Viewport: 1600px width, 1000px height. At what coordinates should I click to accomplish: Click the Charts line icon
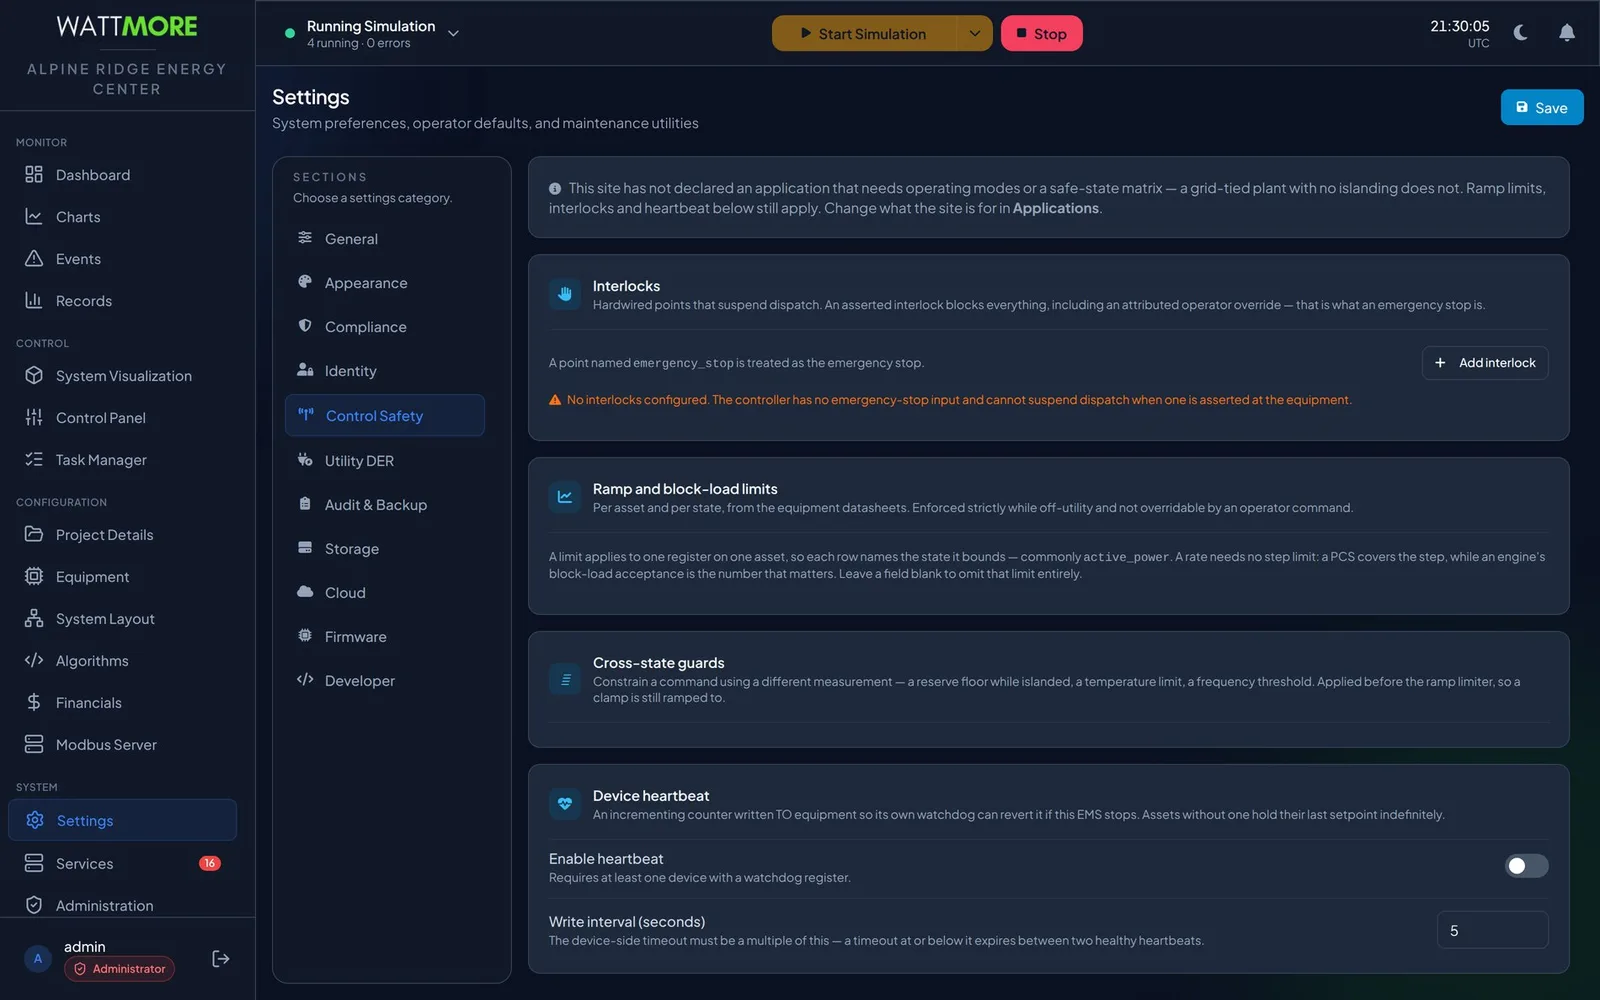[x=34, y=217]
